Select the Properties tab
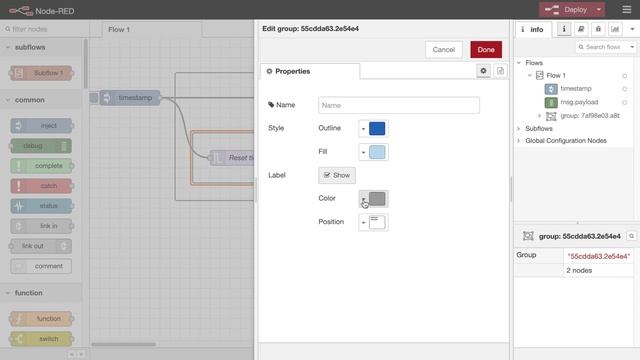This screenshot has height=360, width=640. click(x=310, y=71)
